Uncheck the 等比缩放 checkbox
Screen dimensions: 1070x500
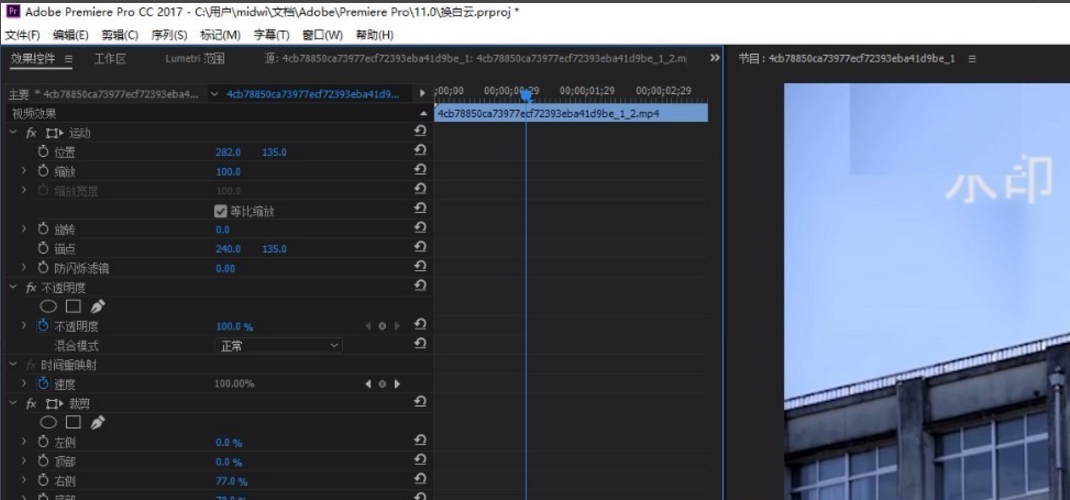tap(220, 211)
